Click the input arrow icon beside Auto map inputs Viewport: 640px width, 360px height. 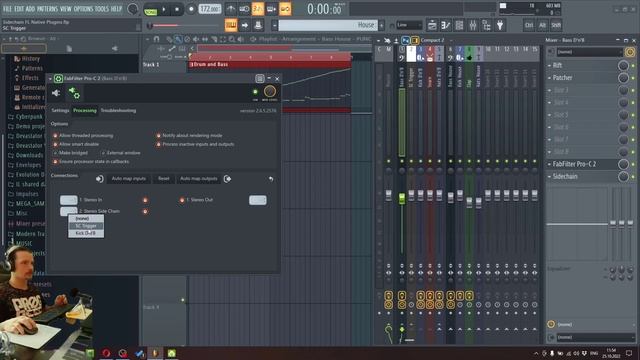click(100, 179)
